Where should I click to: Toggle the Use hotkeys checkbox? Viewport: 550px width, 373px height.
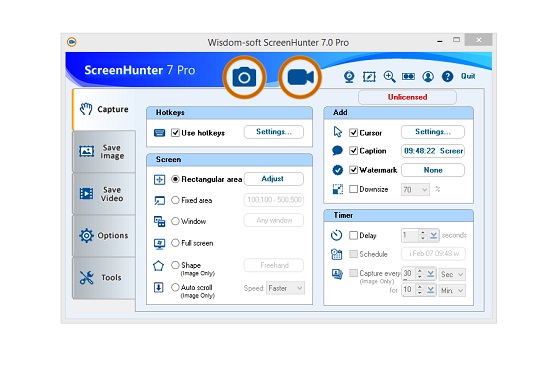coord(175,133)
